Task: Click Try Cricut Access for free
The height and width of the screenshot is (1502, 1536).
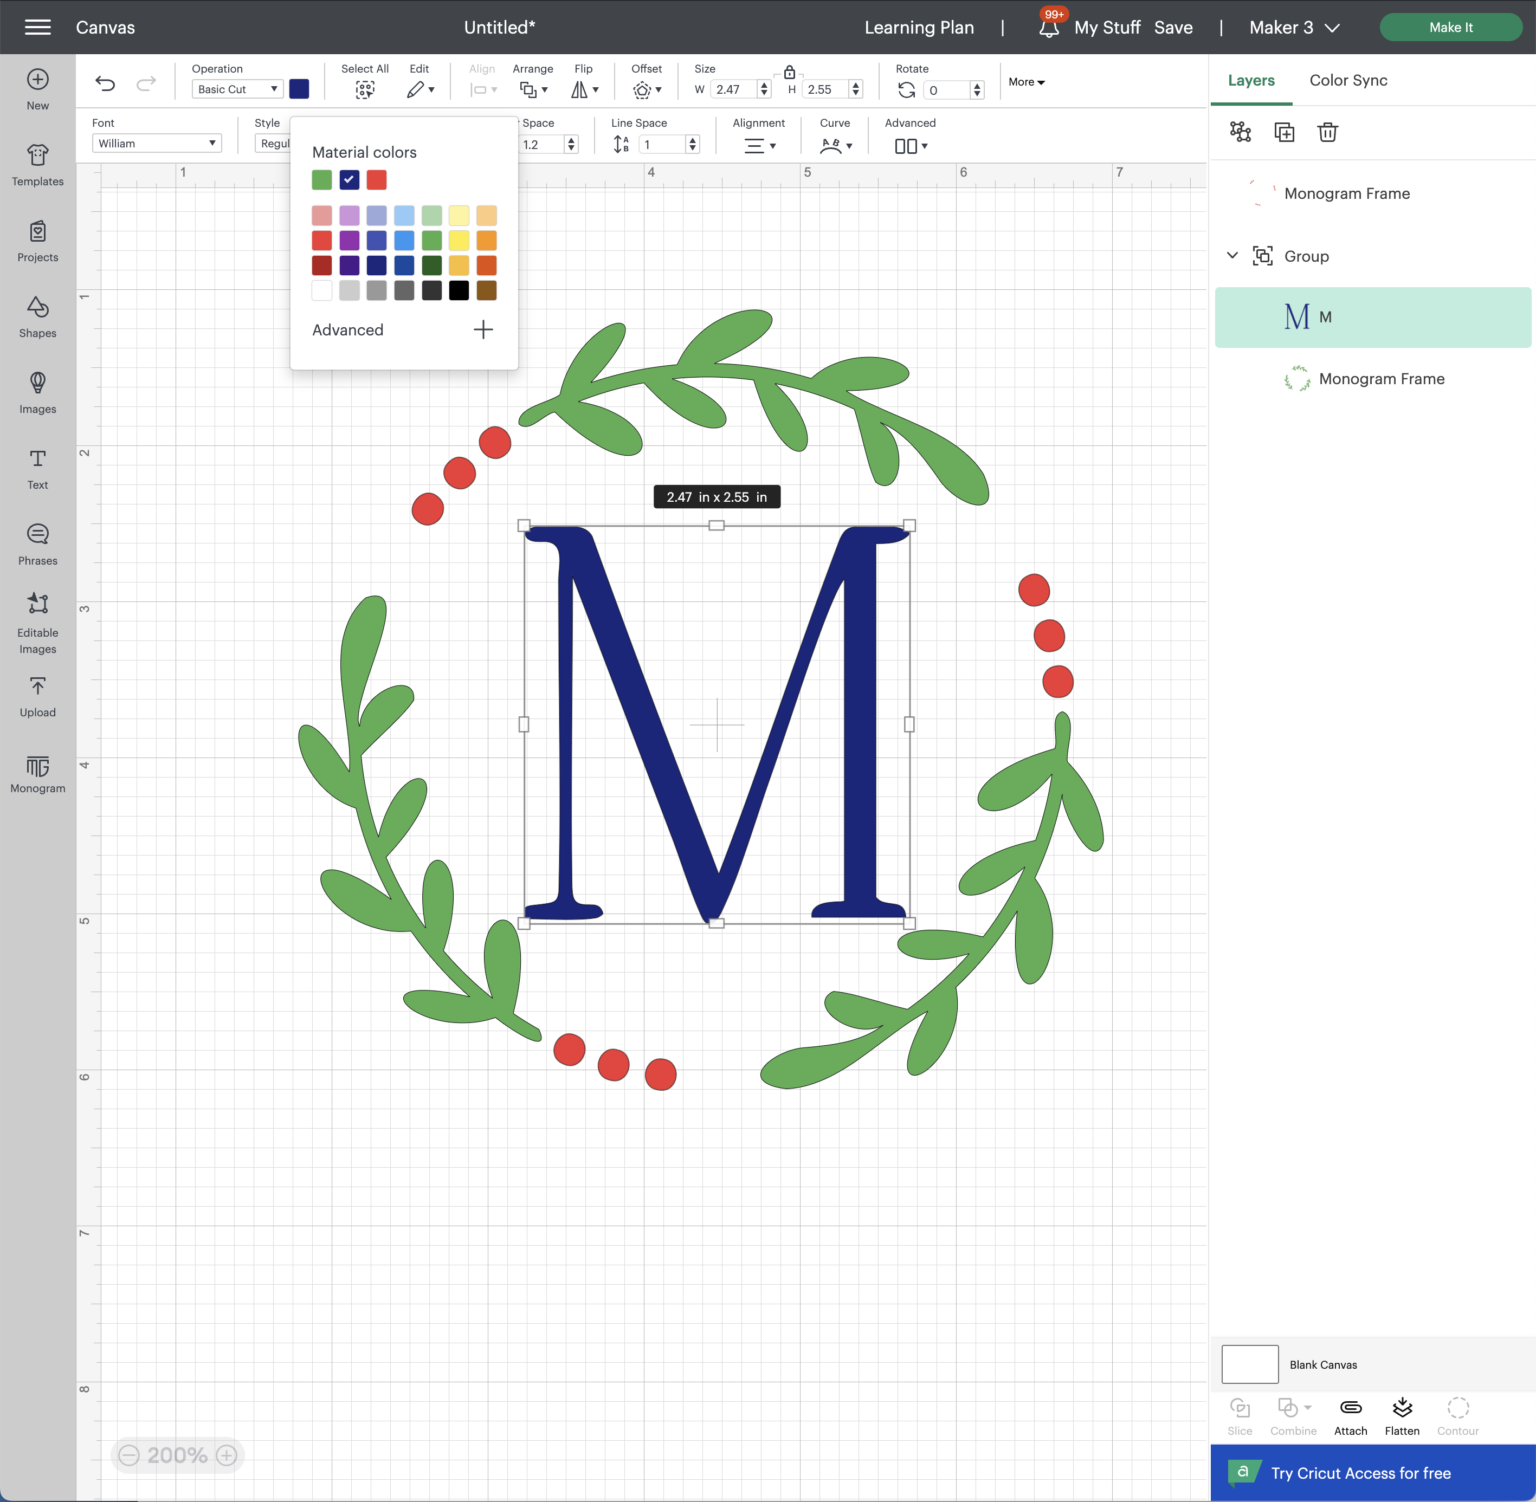Action: [x=1360, y=1472]
